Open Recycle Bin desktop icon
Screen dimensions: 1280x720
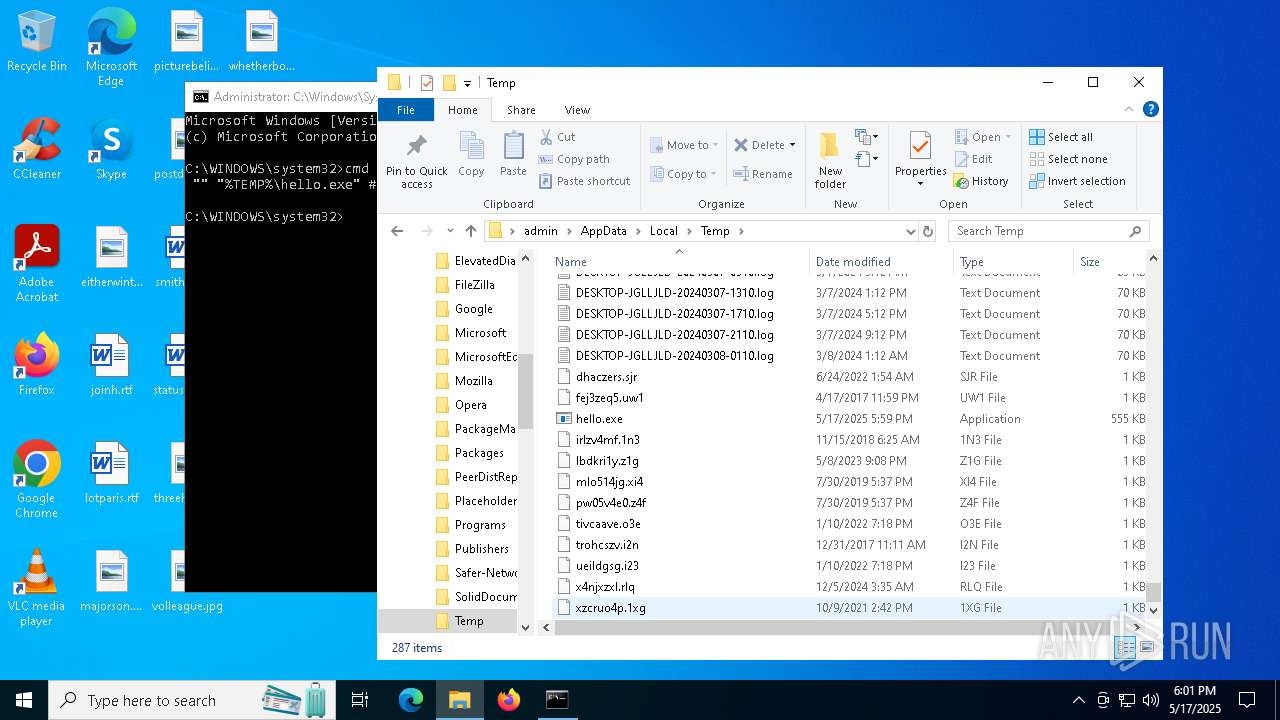point(36,42)
